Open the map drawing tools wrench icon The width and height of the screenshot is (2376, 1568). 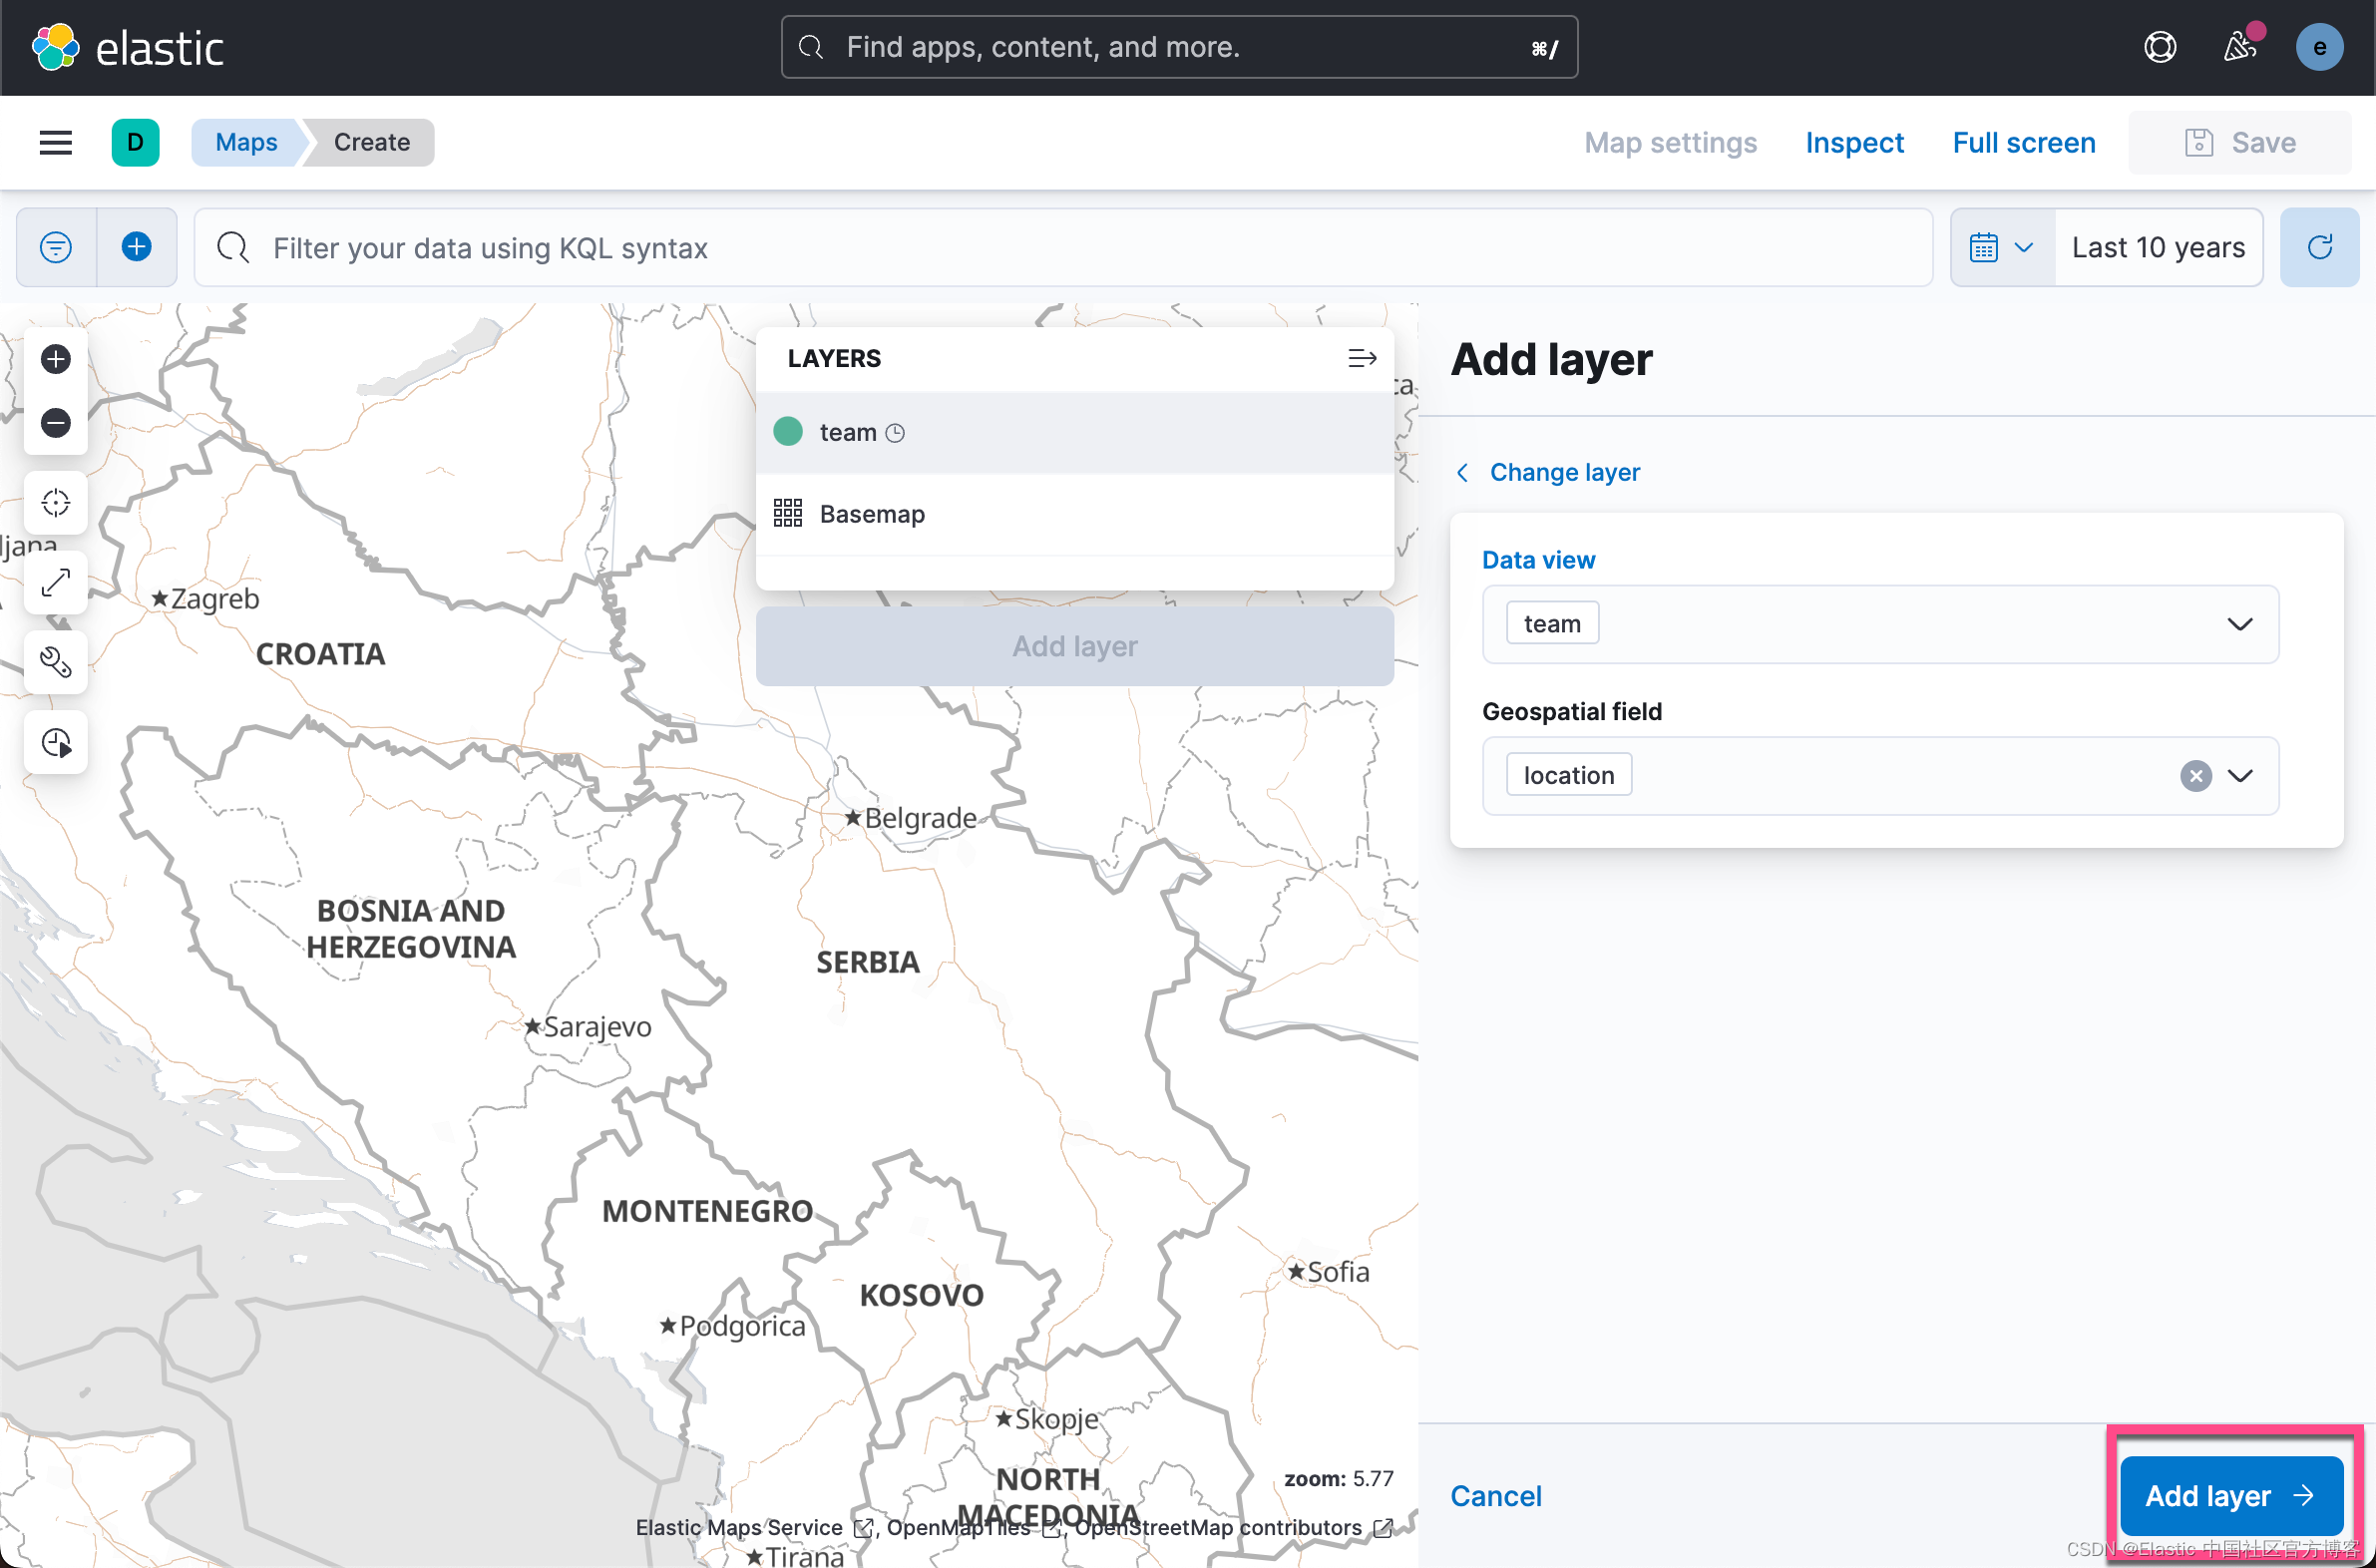(x=55, y=662)
